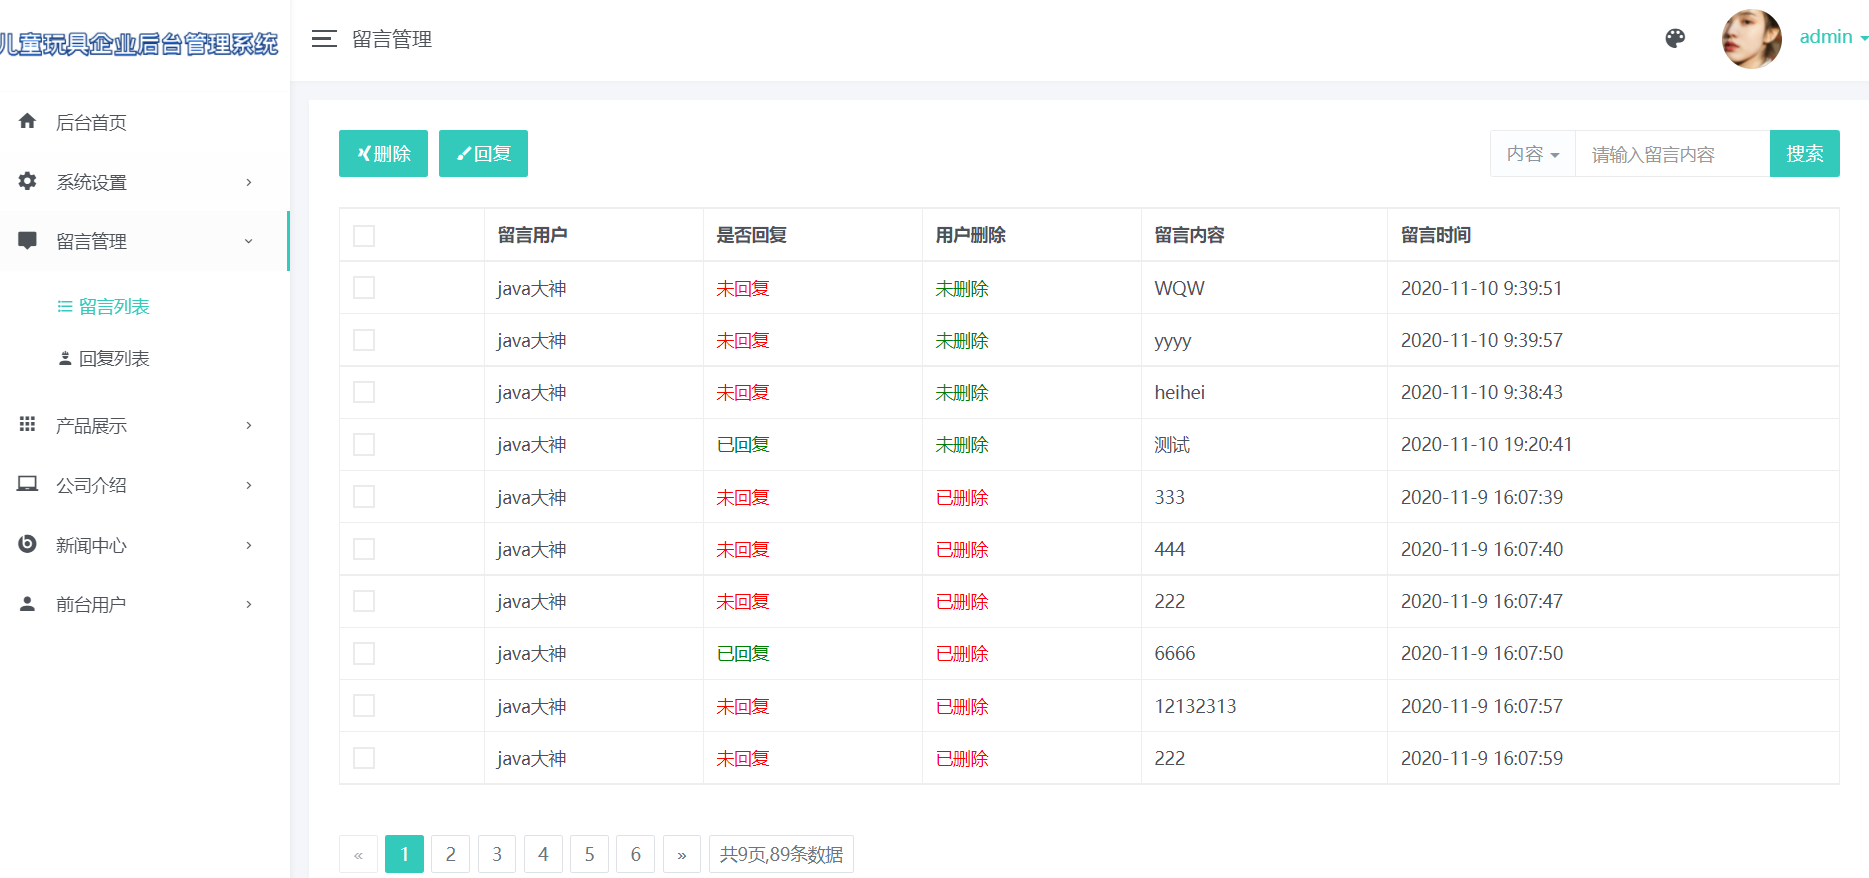Select 留言列表 submenu item

pyautogui.click(x=114, y=306)
